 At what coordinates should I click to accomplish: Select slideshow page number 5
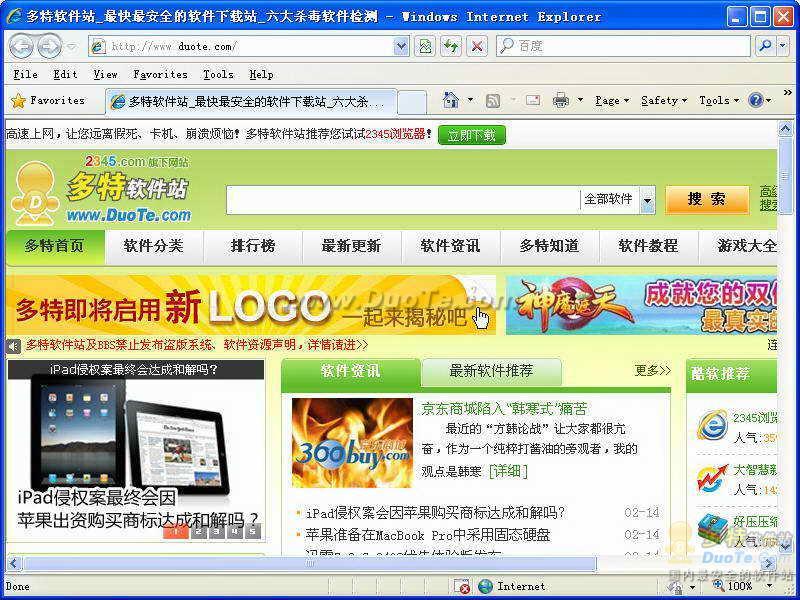point(253,532)
